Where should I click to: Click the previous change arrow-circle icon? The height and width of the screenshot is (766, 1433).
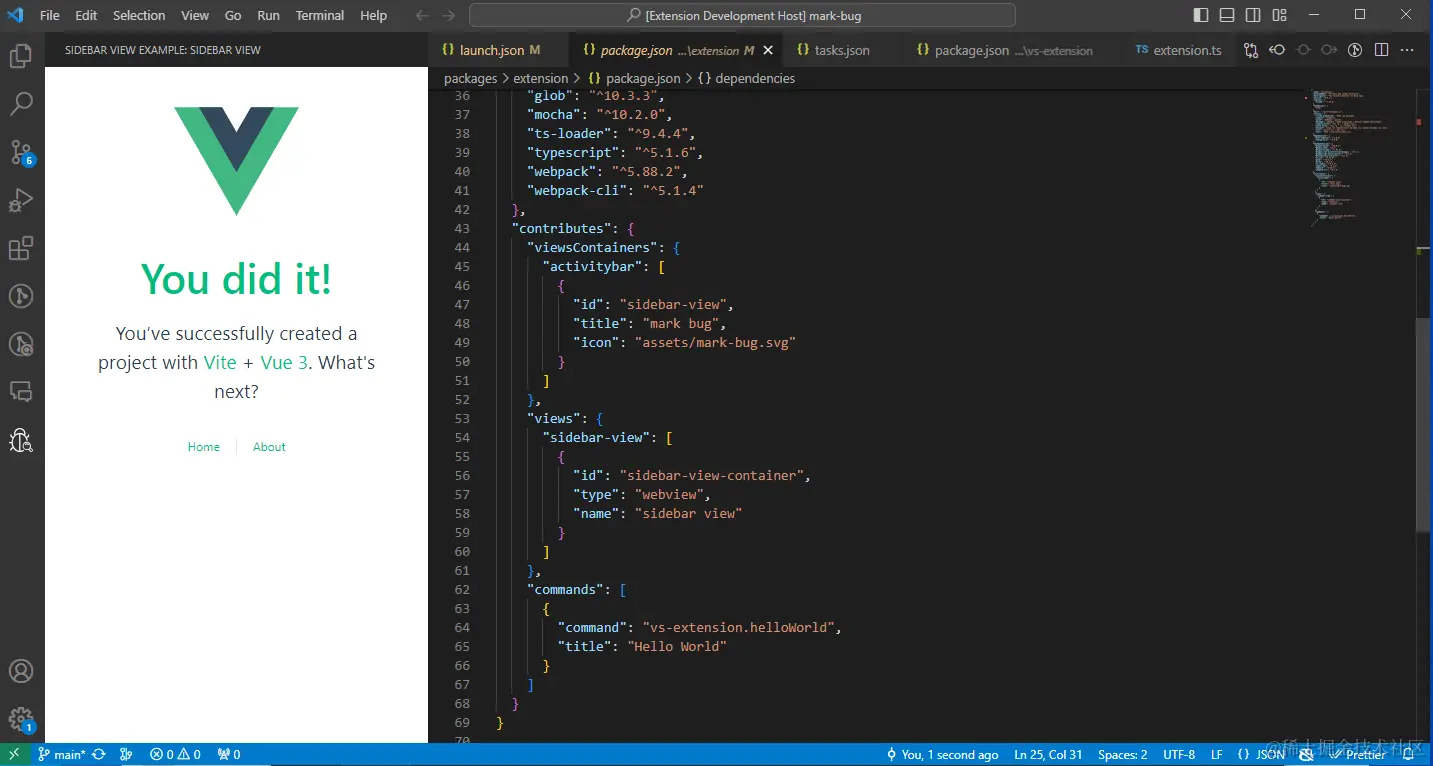(1277, 50)
